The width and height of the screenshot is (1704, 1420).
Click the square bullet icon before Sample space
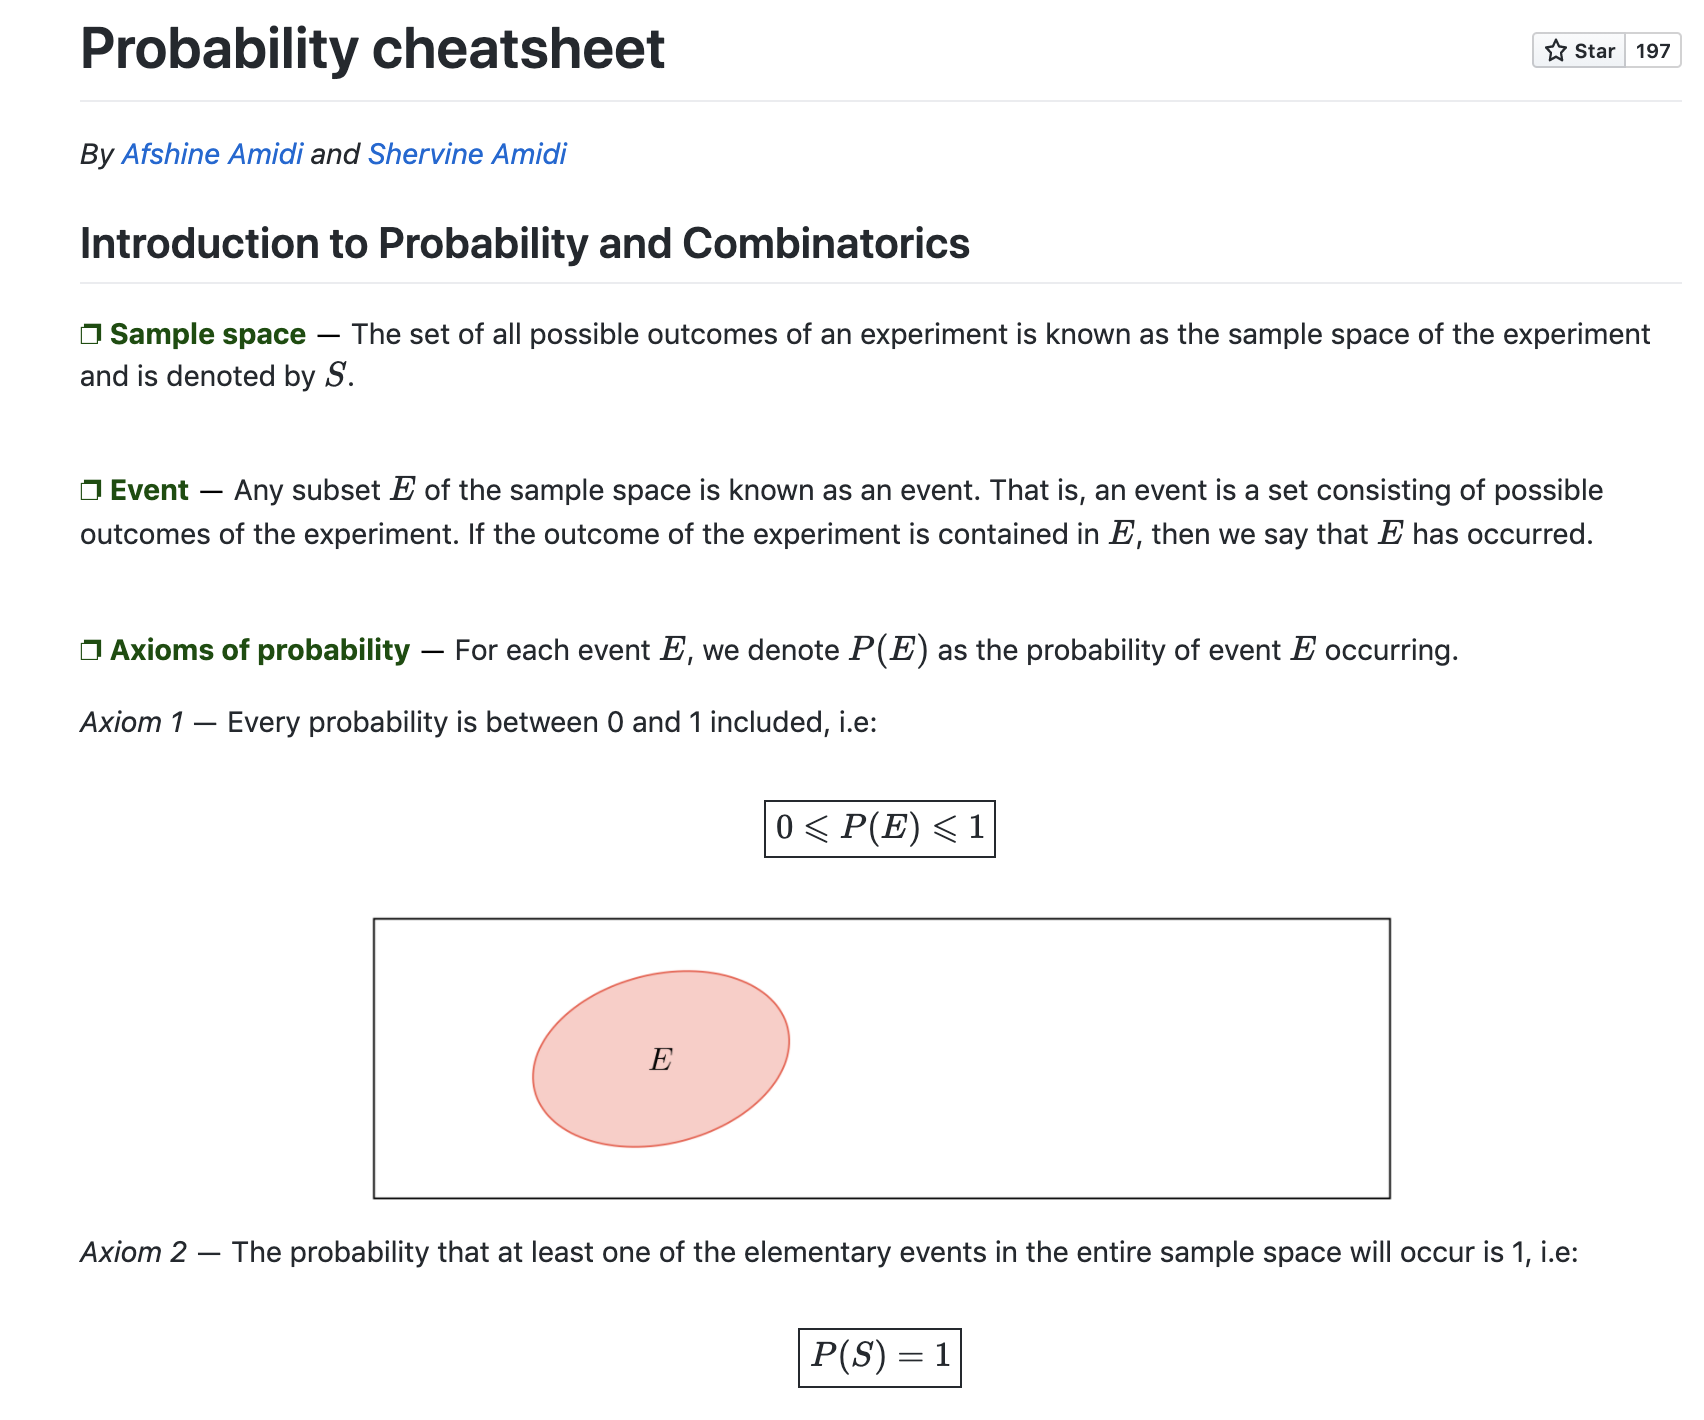tap(91, 334)
